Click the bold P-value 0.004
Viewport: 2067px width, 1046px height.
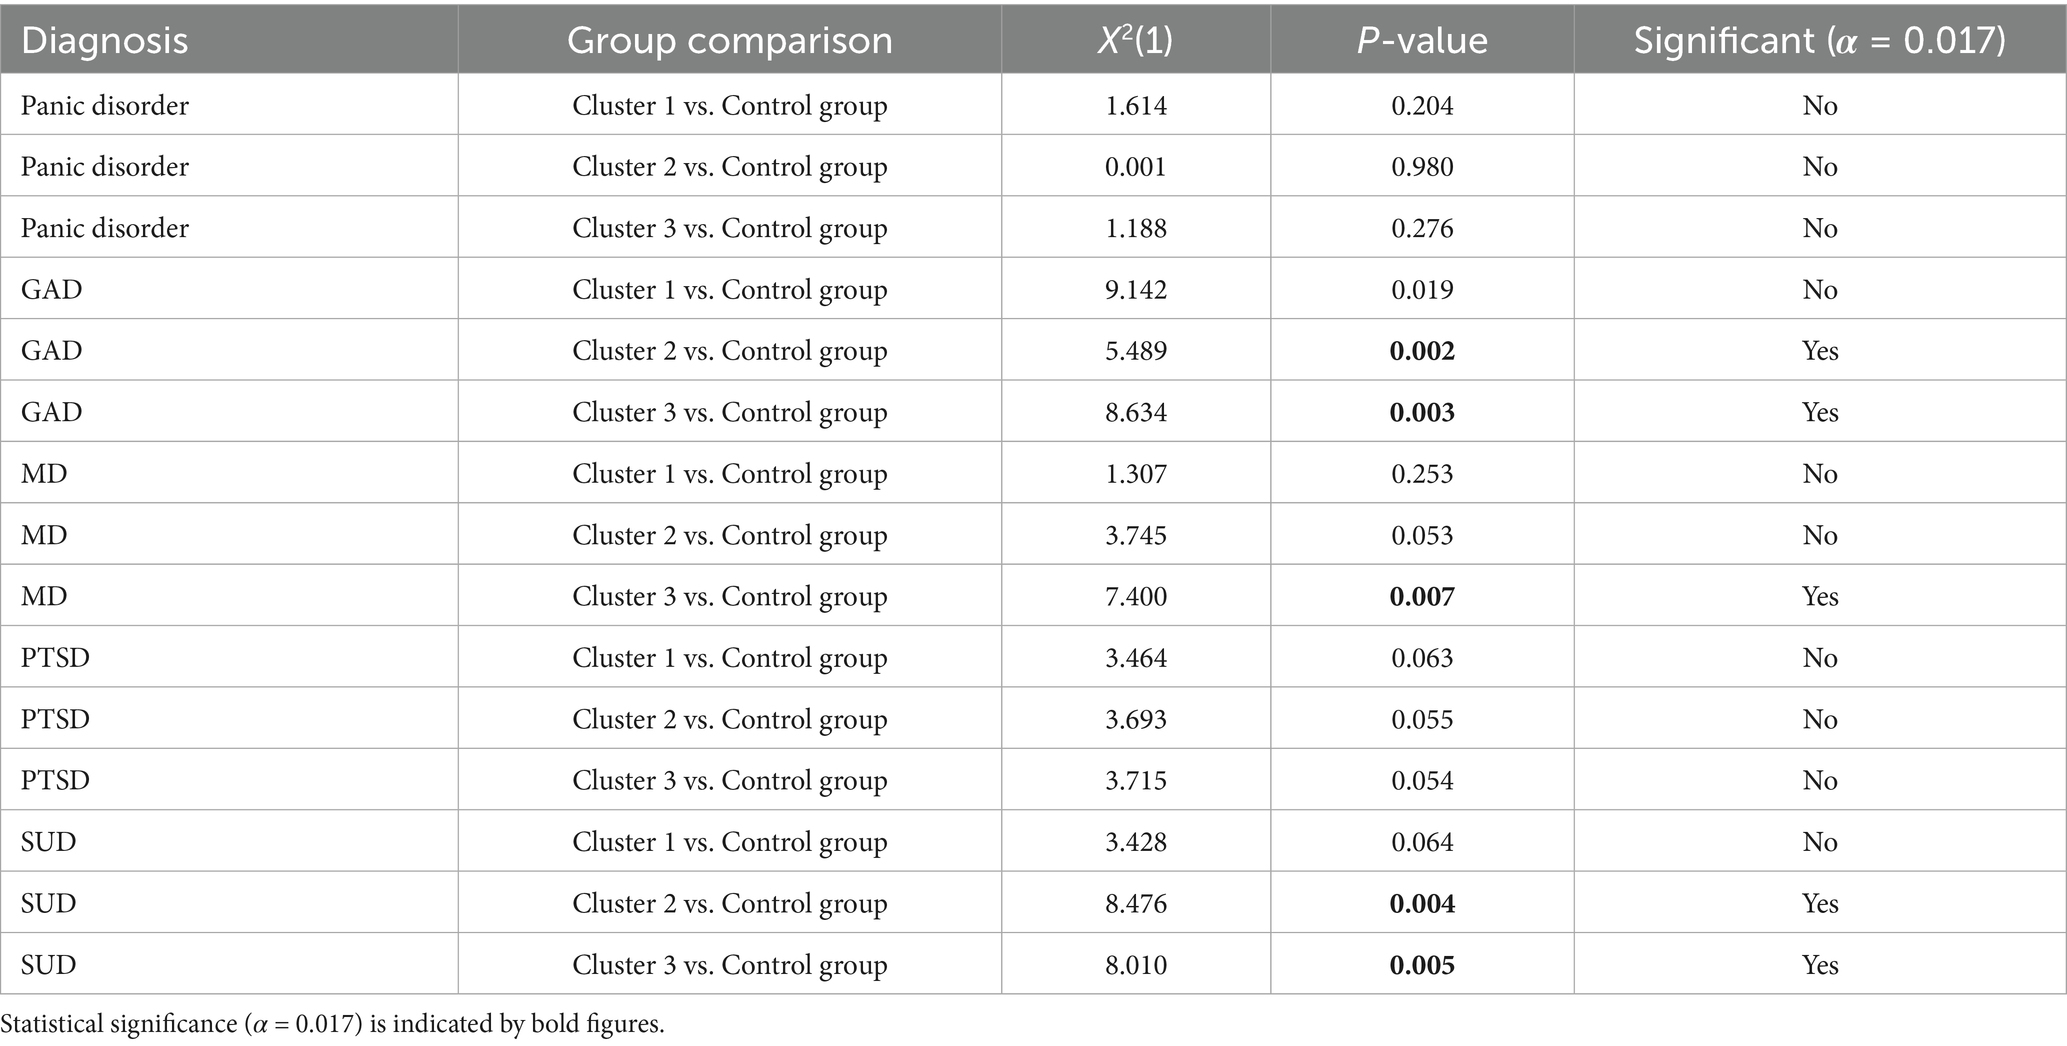tap(1422, 904)
